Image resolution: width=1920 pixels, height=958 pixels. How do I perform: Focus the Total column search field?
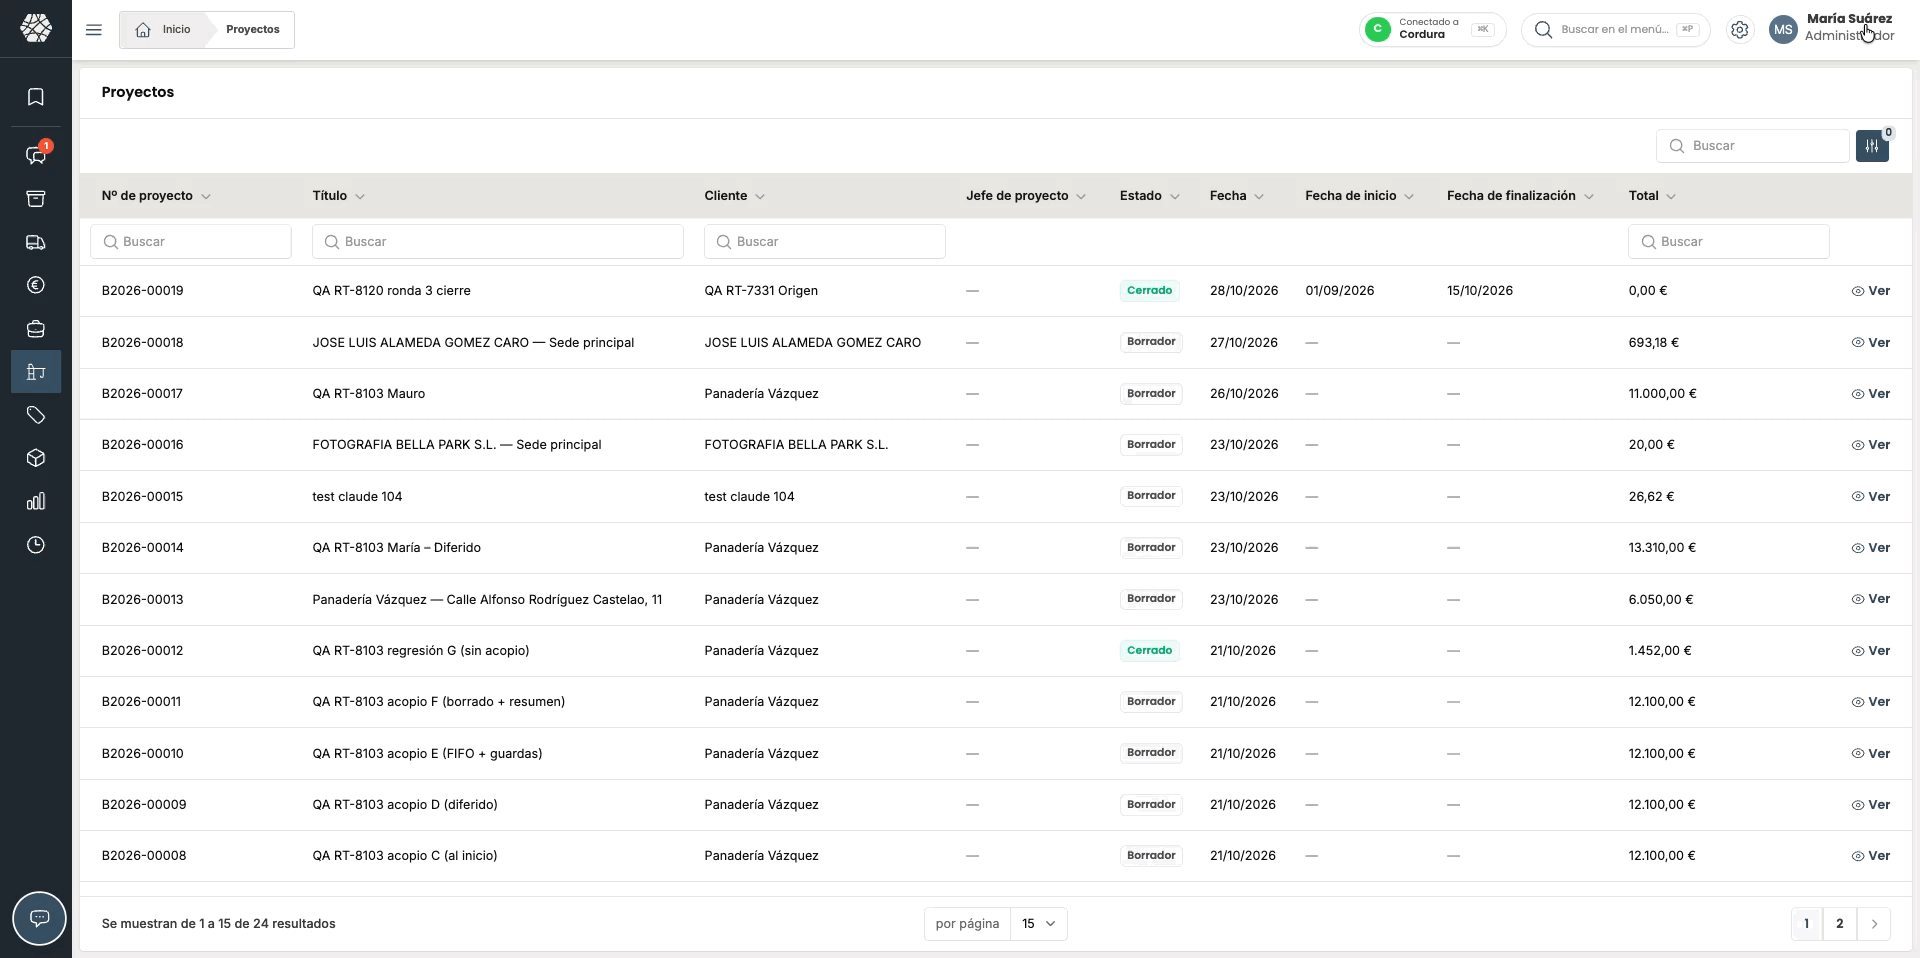tap(1729, 242)
